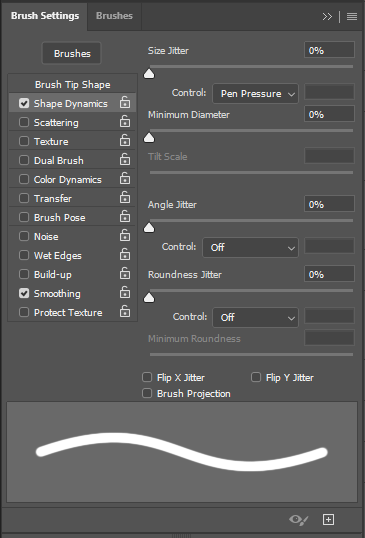The width and height of the screenshot is (365, 538).
Task: Click the Angle Jitter slider handle
Action: click(149, 228)
